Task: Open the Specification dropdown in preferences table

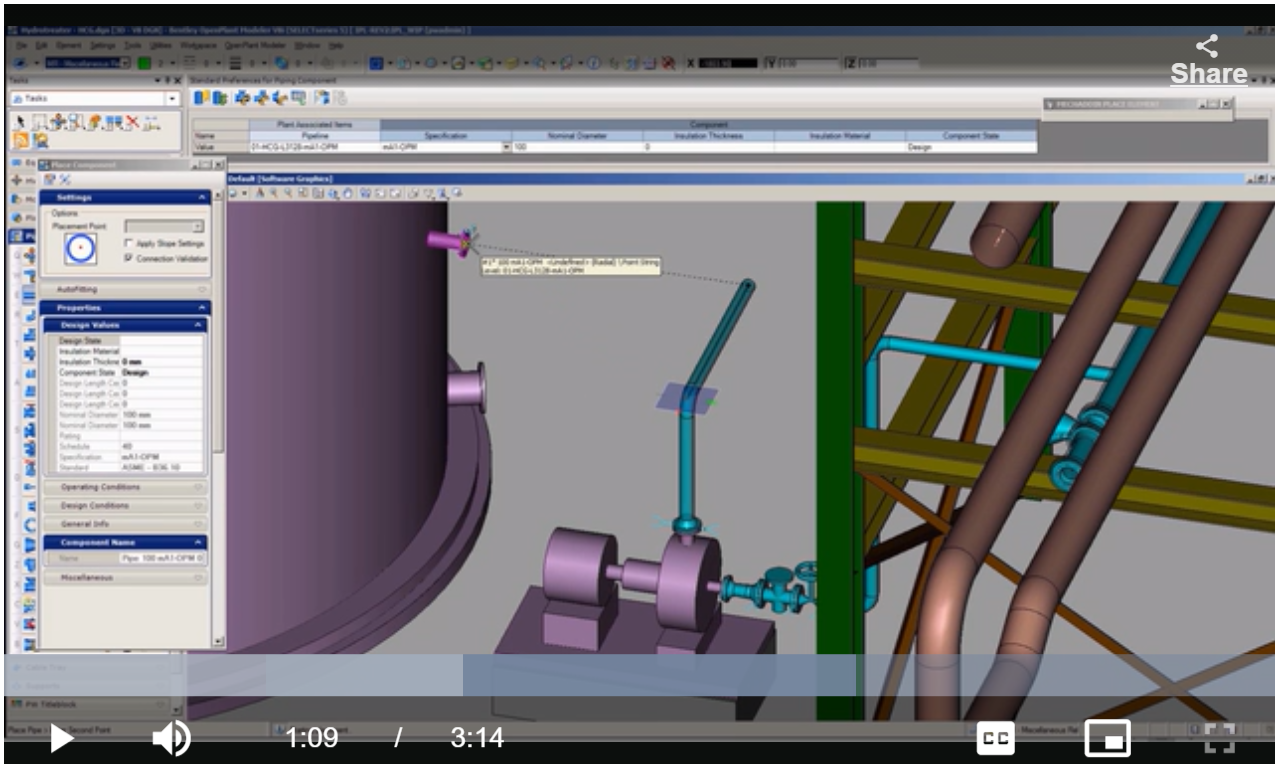Action: (506, 147)
